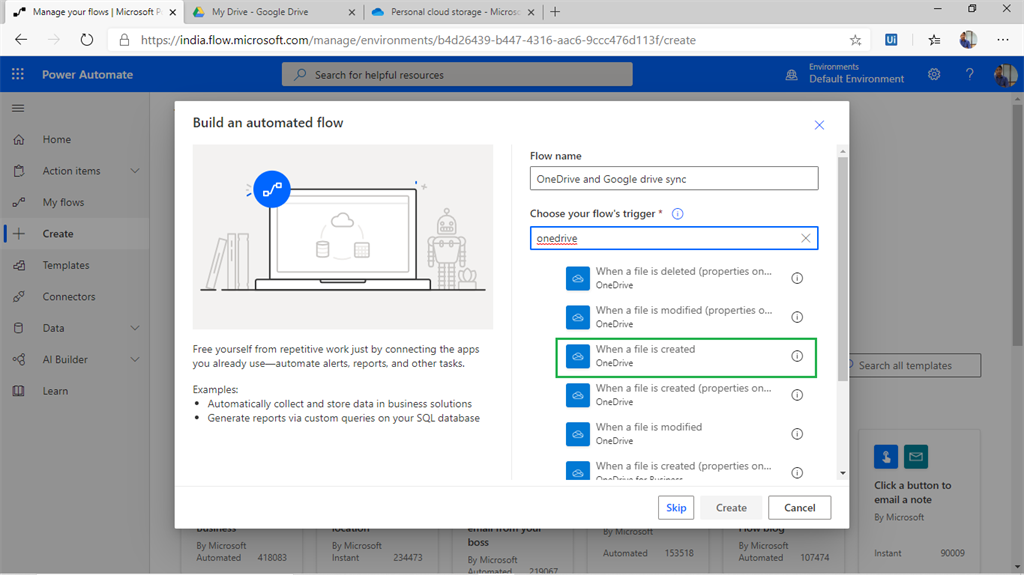Viewport: 1024px width, 575px height.
Task: Click the Data cylinder icon
Action: pyautogui.click(x=19, y=328)
